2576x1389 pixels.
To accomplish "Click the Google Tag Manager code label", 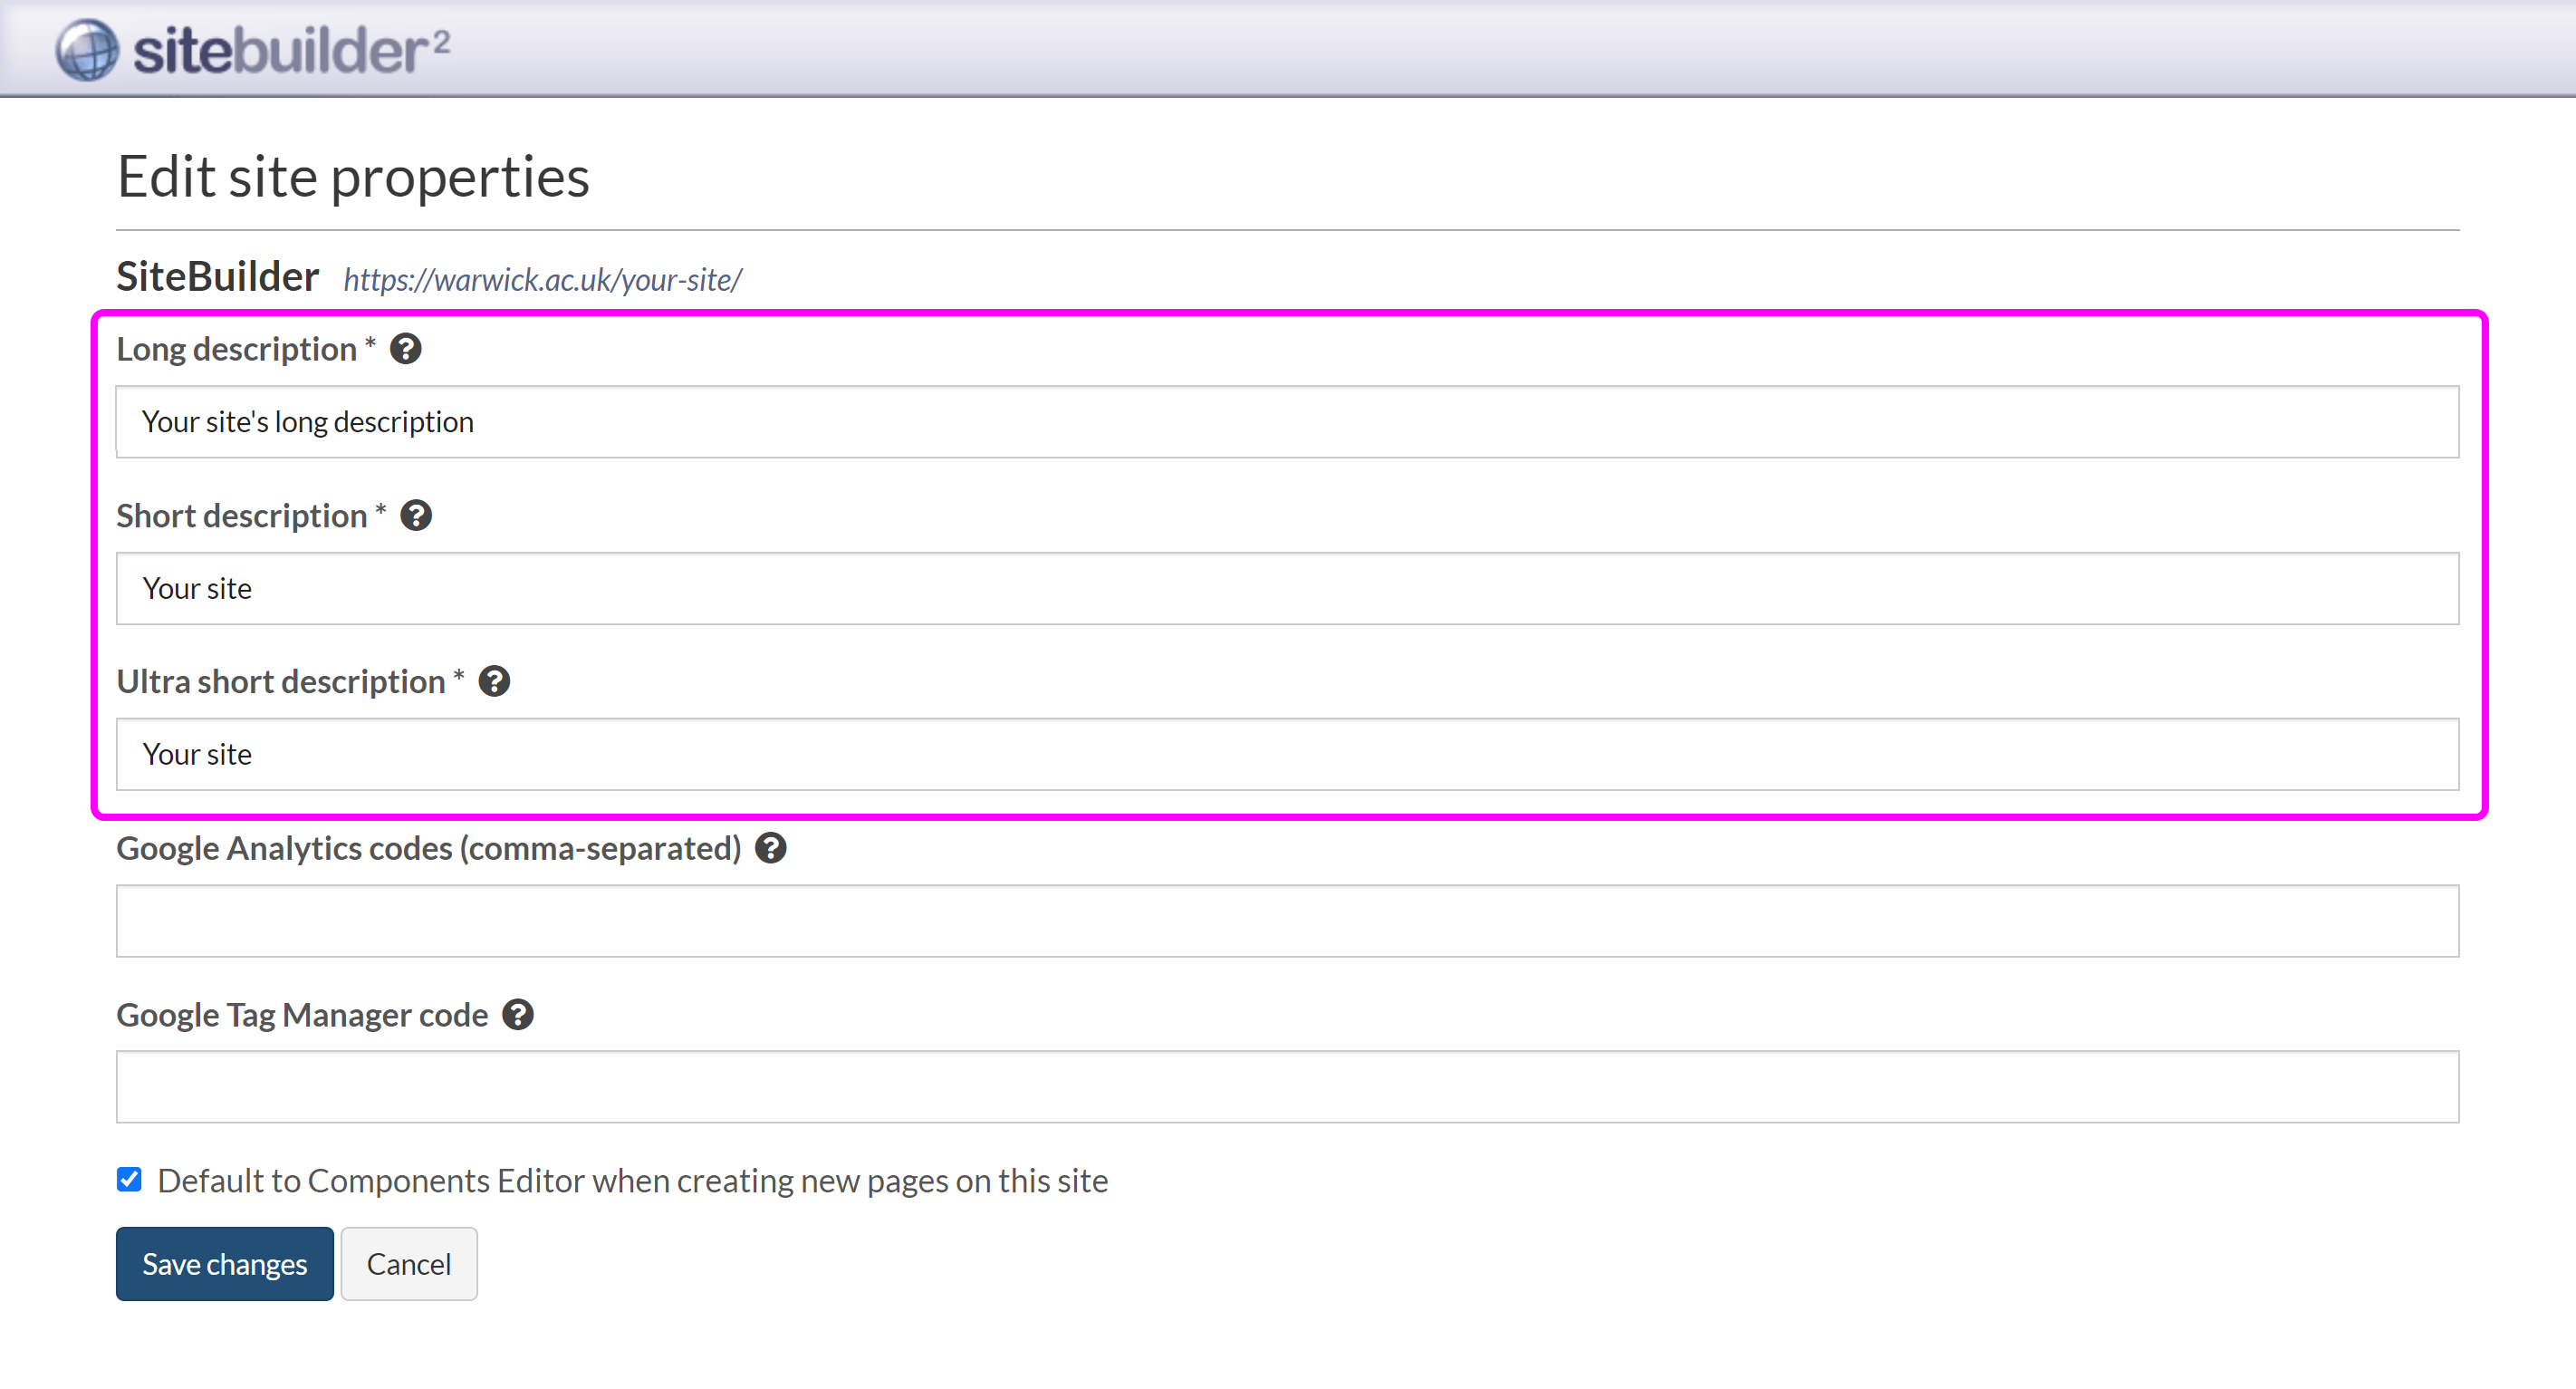I will pos(302,1015).
